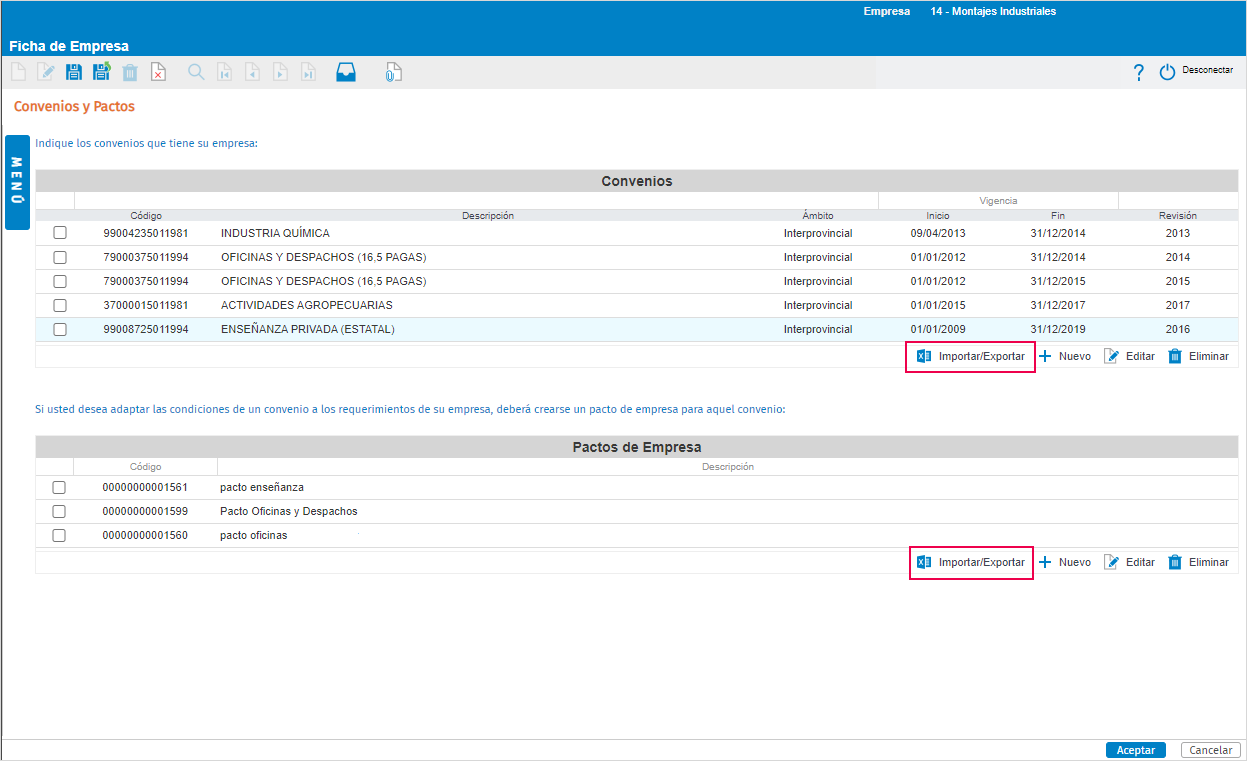
Task: Click the Descripción header in Pactos de Empresa
Action: [728, 467]
